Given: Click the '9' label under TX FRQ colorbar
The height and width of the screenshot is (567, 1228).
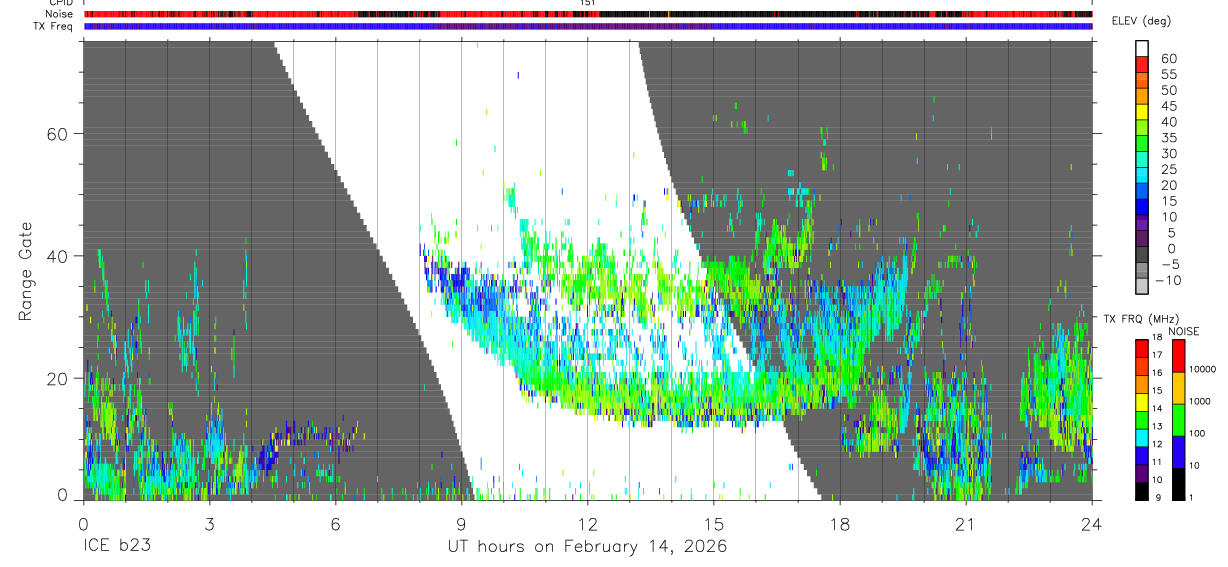Looking at the screenshot, I should point(1158,497).
